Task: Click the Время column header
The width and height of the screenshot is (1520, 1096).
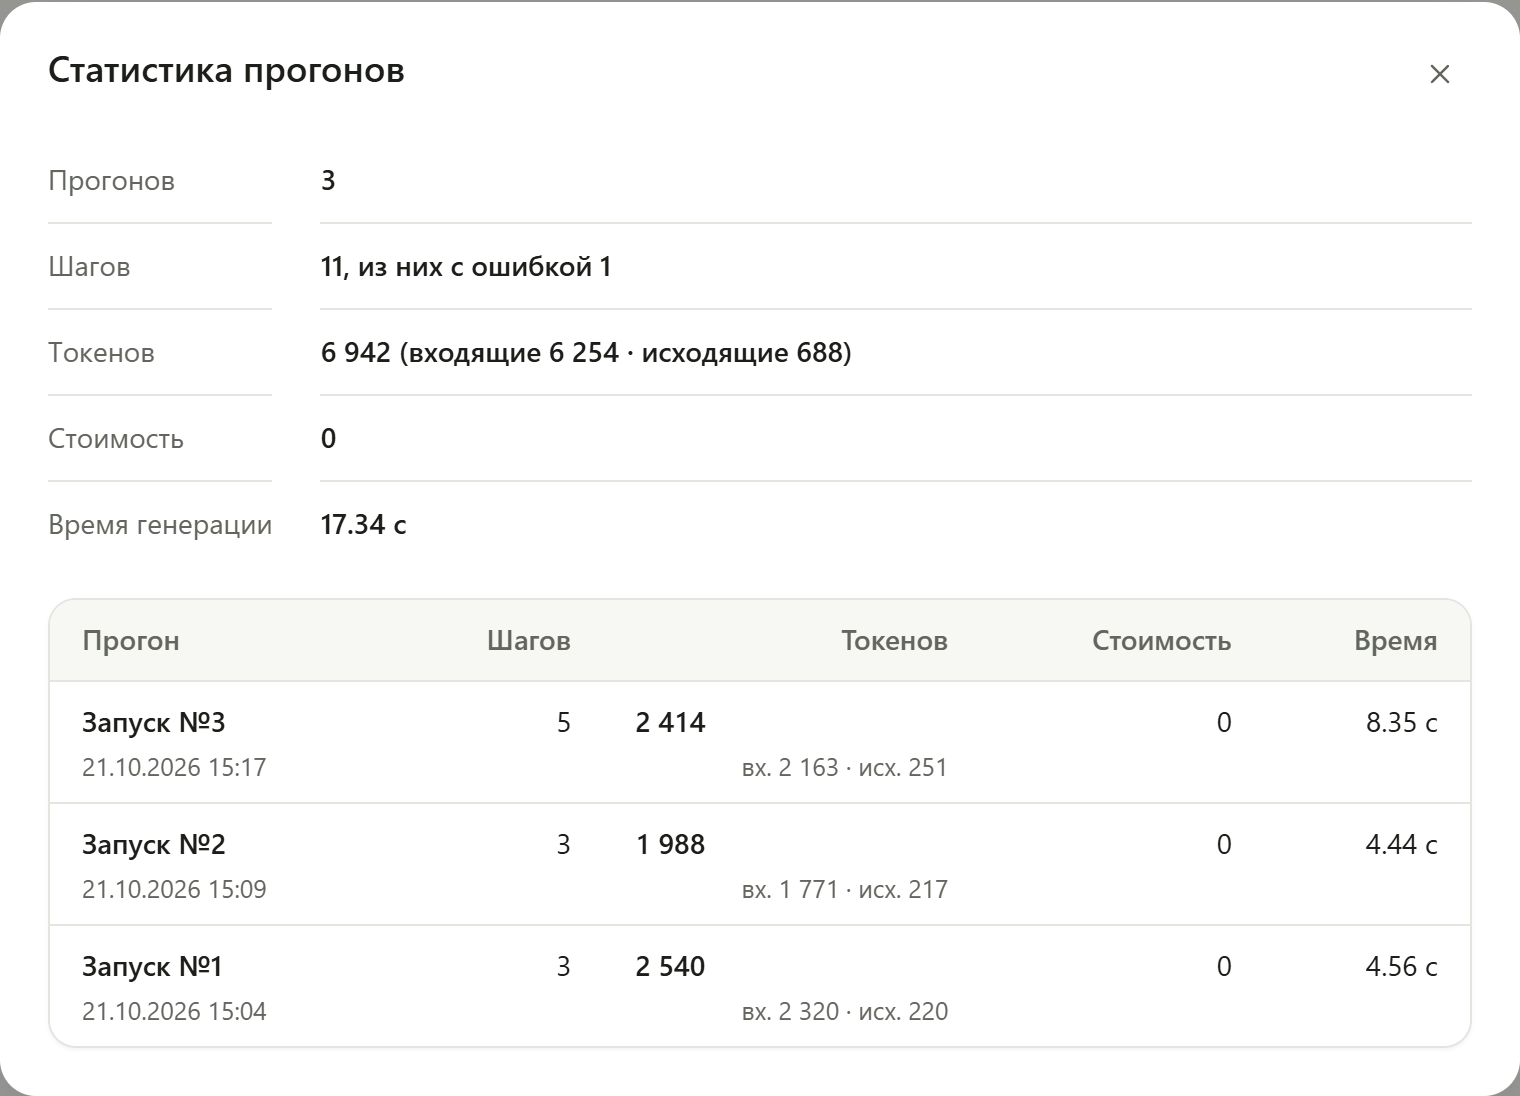Action: click(x=1396, y=641)
